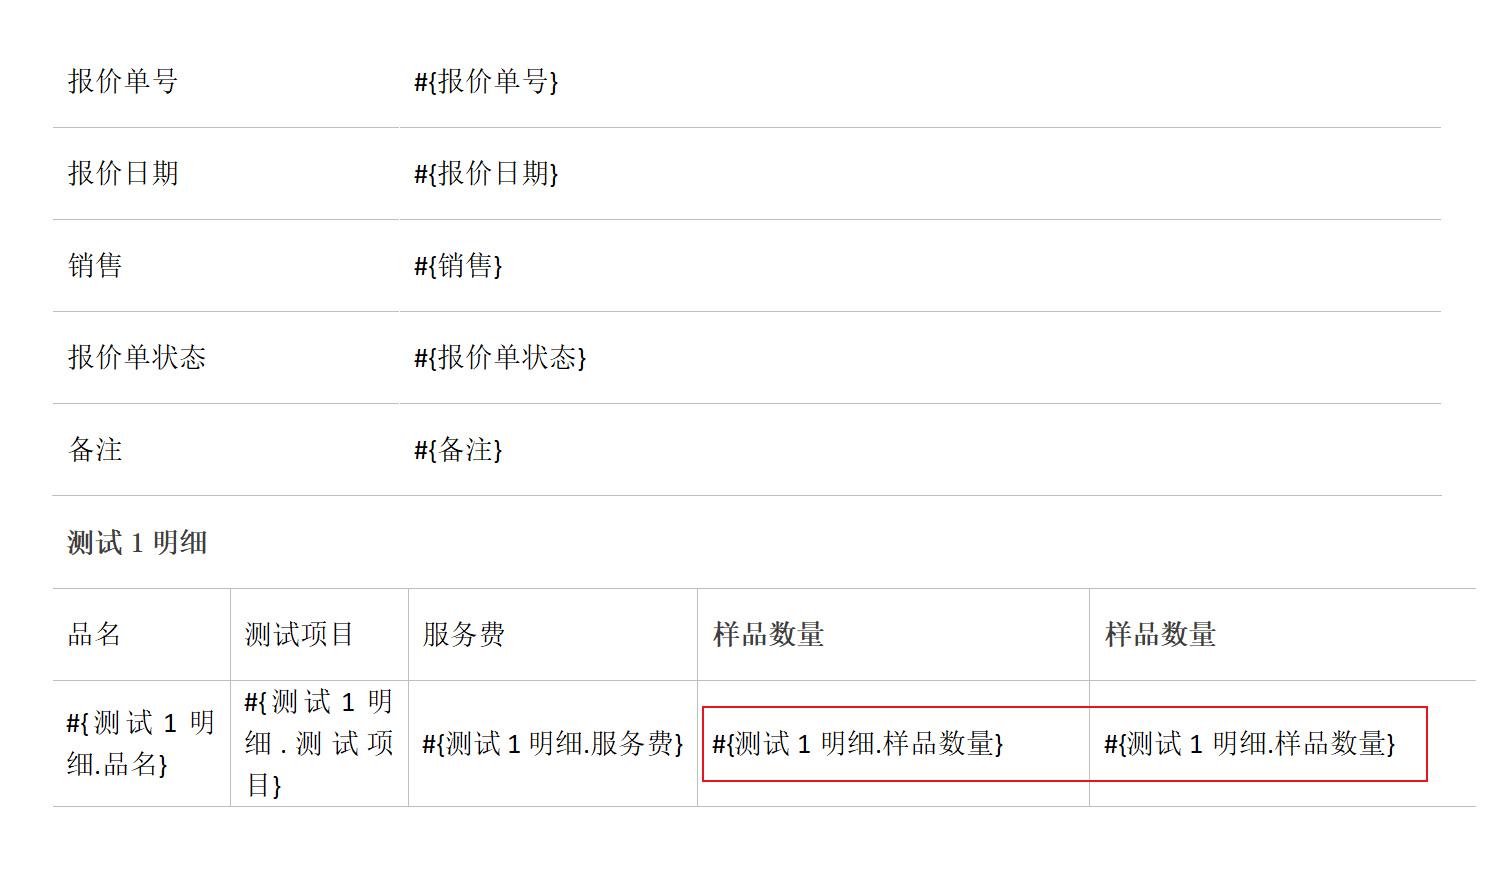Image resolution: width=1501 pixels, height=895 pixels.
Task: Click the rightmost 样品数量 column header
Action: point(1160,635)
